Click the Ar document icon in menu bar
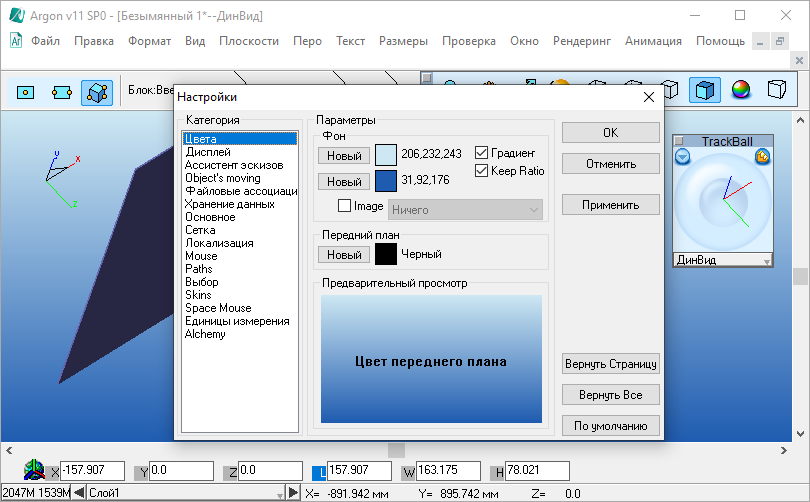 click(16, 40)
